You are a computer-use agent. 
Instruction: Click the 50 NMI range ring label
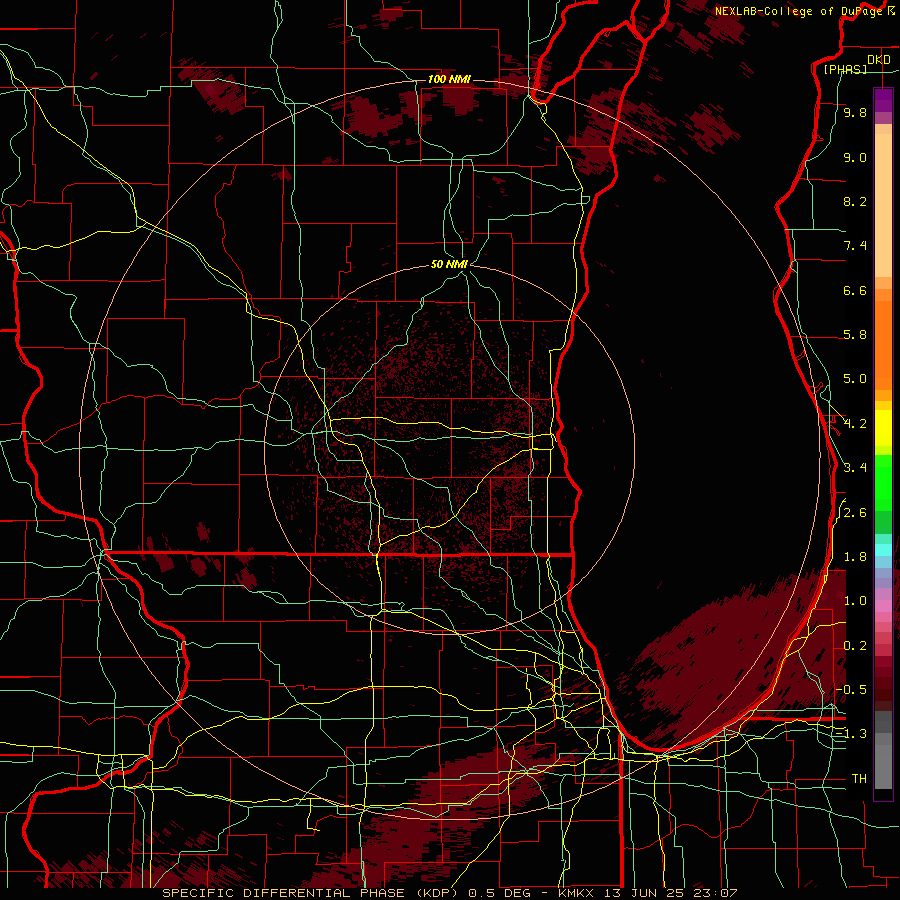(449, 264)
